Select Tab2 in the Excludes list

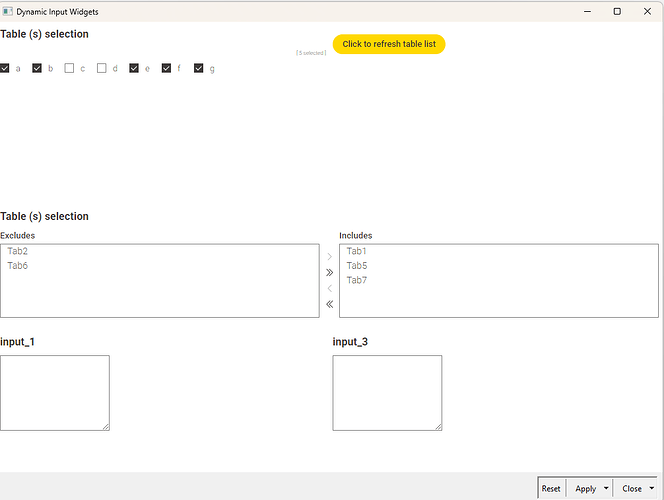[x=18, y=251]
